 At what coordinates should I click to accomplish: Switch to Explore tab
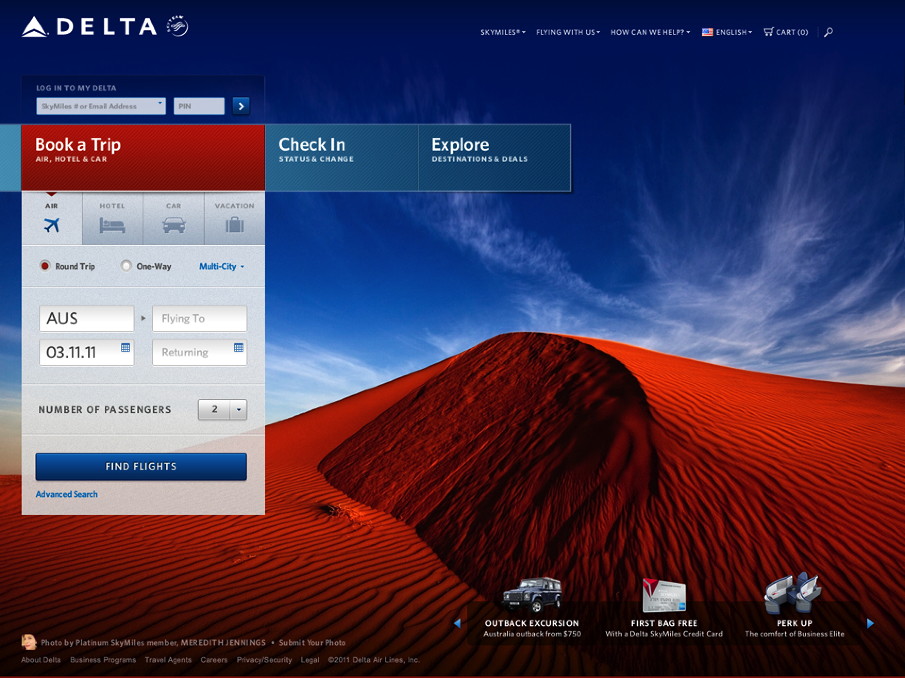click(495, 157)
